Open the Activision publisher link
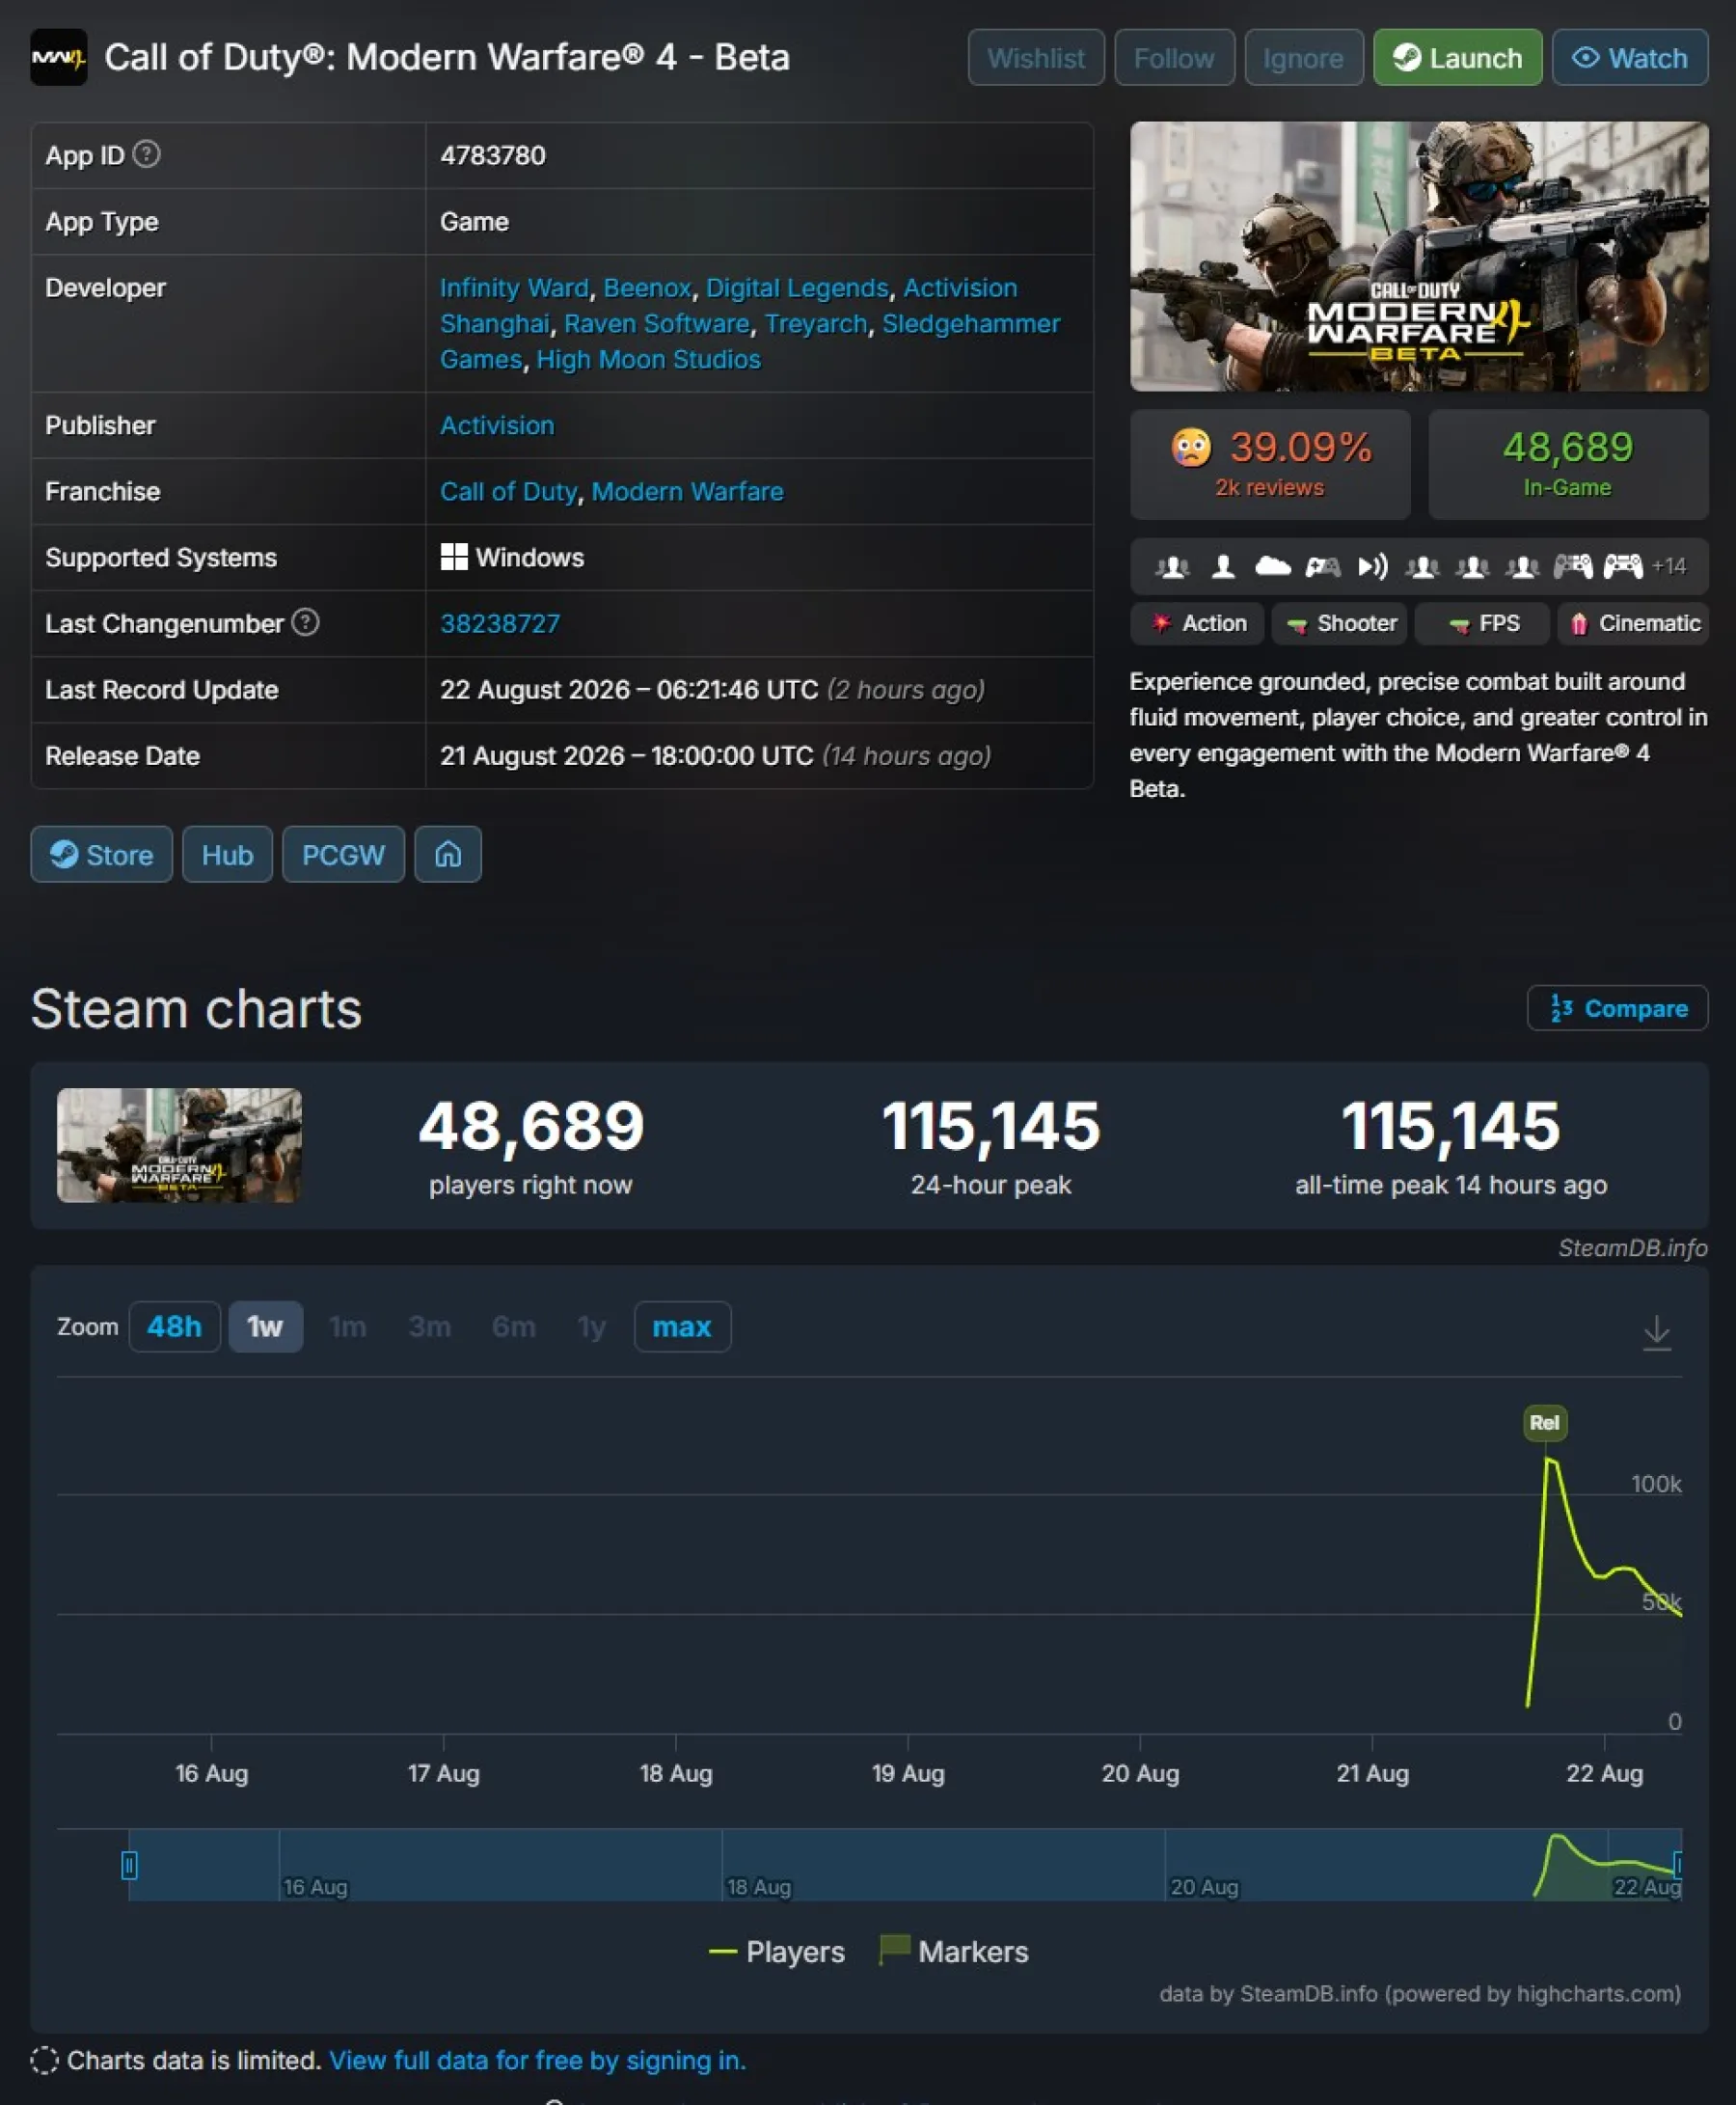The image size is (1736, 2105). [x=497, y=426]
